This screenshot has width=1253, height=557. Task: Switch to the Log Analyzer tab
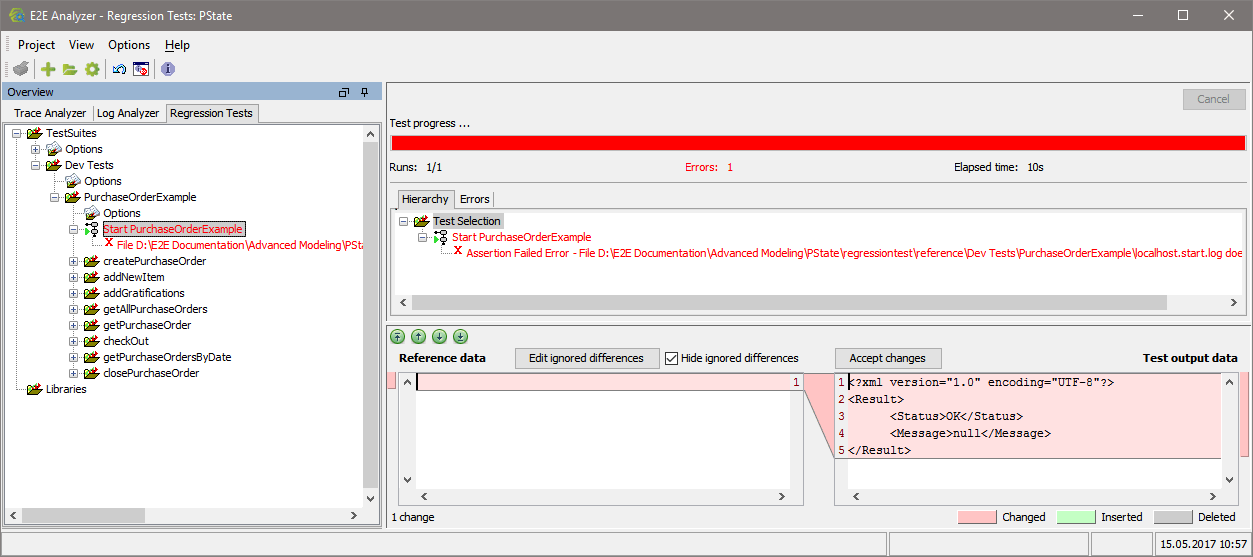[127, 113]
